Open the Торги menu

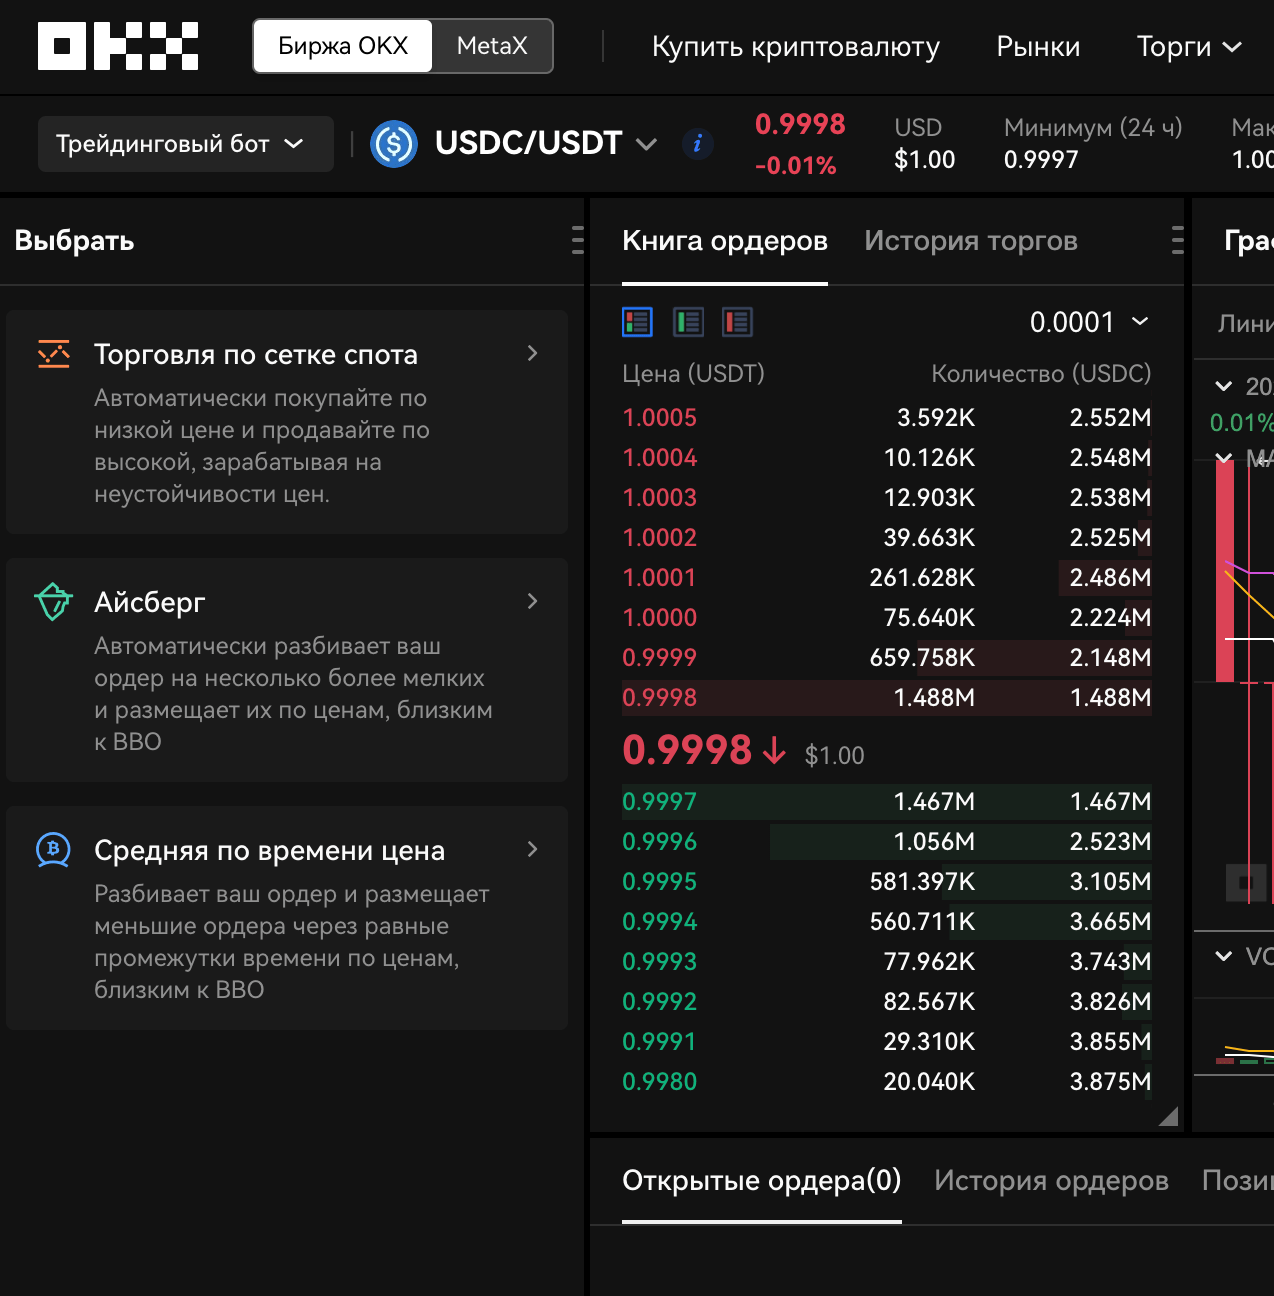1188,47
